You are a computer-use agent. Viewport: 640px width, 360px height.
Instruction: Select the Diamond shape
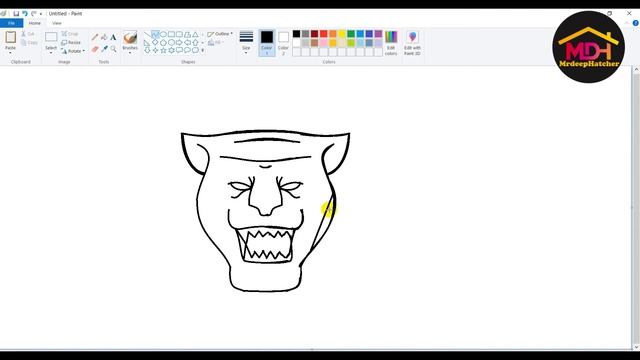(155, 42)
